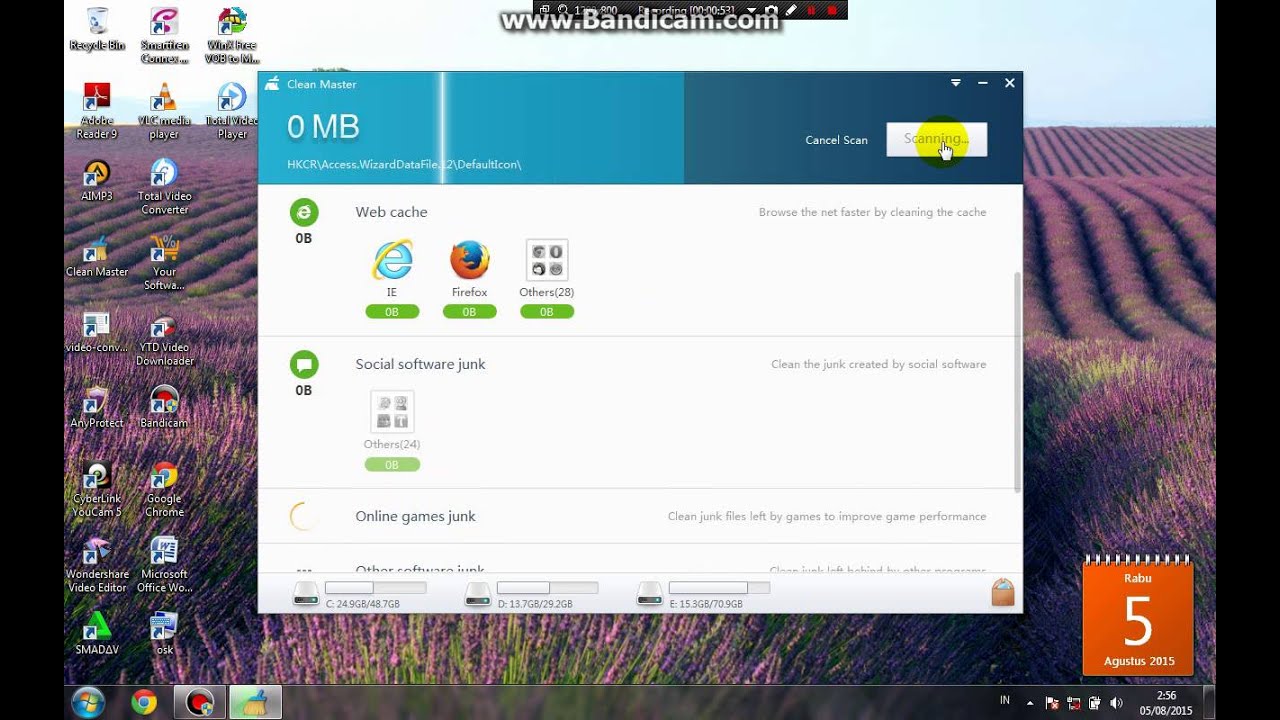Image resolution: width=1280 pixels, height=720 pixels.
Task: Click the Chrome taskbar icon
Action: click(144, 703)
